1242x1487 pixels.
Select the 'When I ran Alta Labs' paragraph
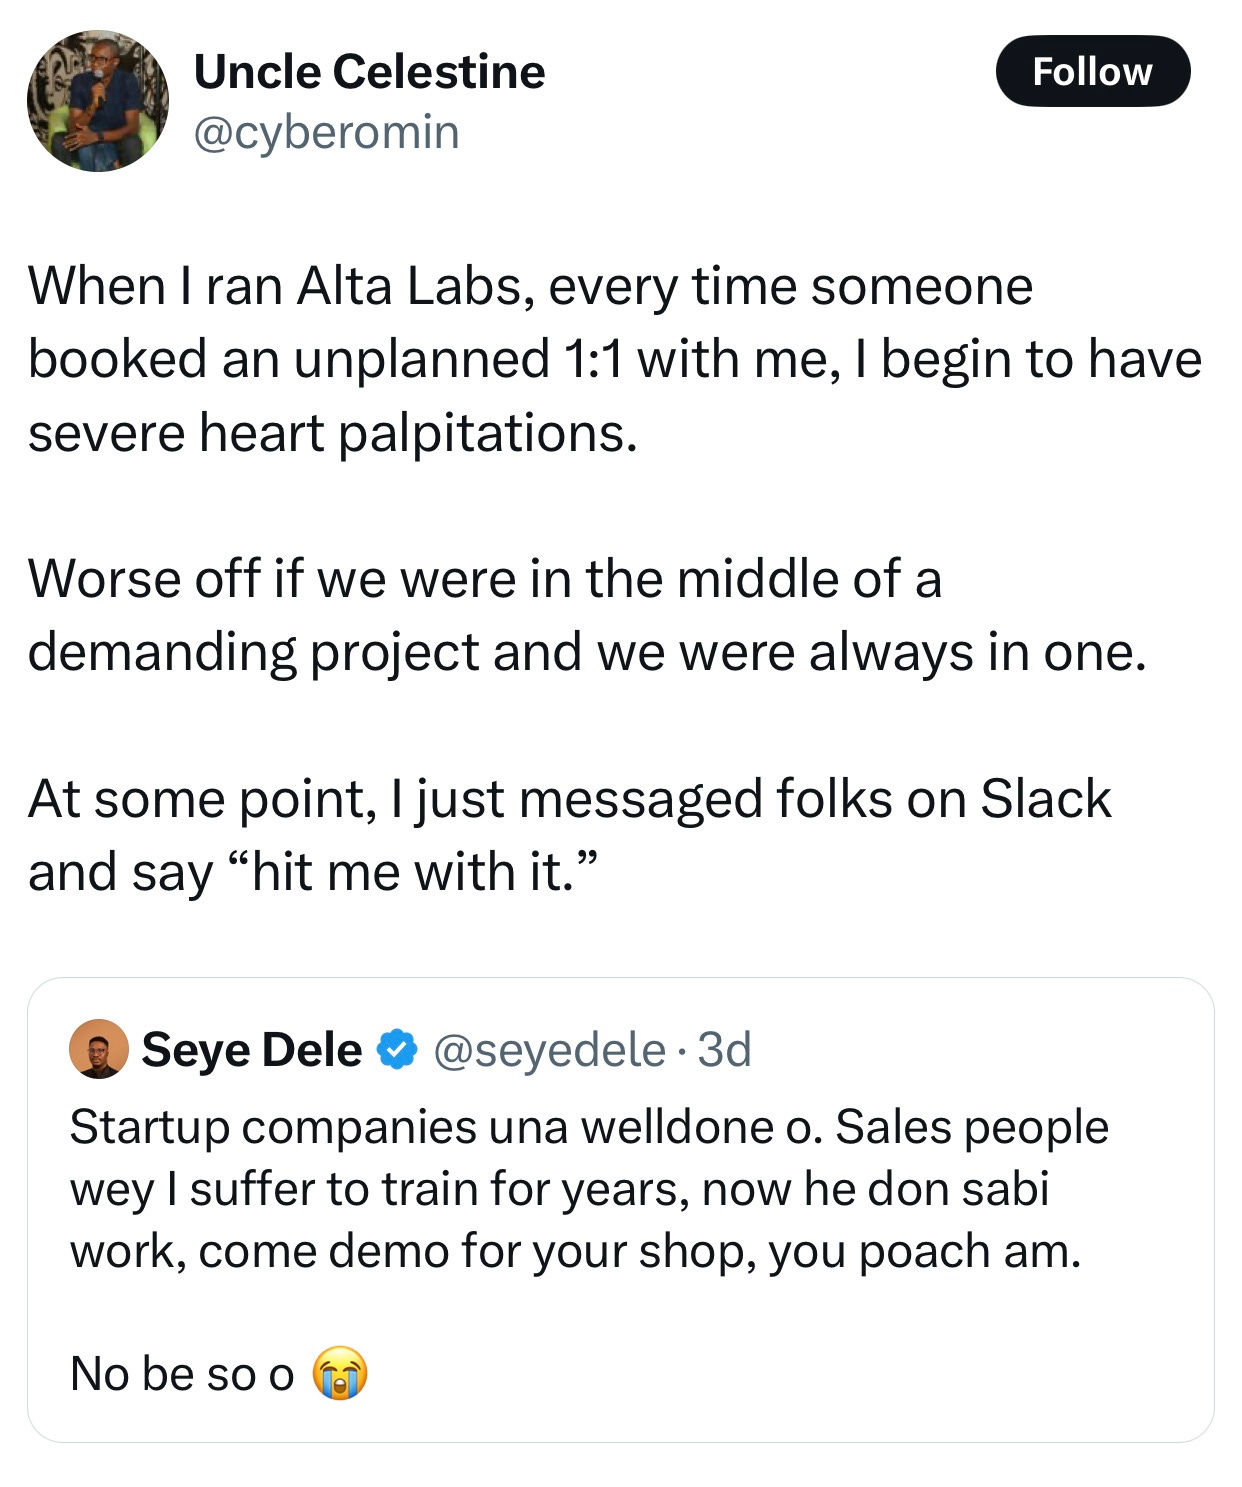pos(615,359)
